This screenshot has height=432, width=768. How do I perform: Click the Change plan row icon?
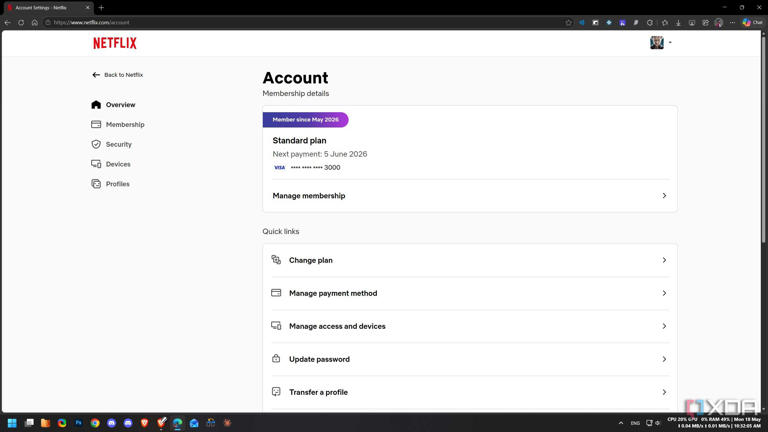click(x=276, y=260)
